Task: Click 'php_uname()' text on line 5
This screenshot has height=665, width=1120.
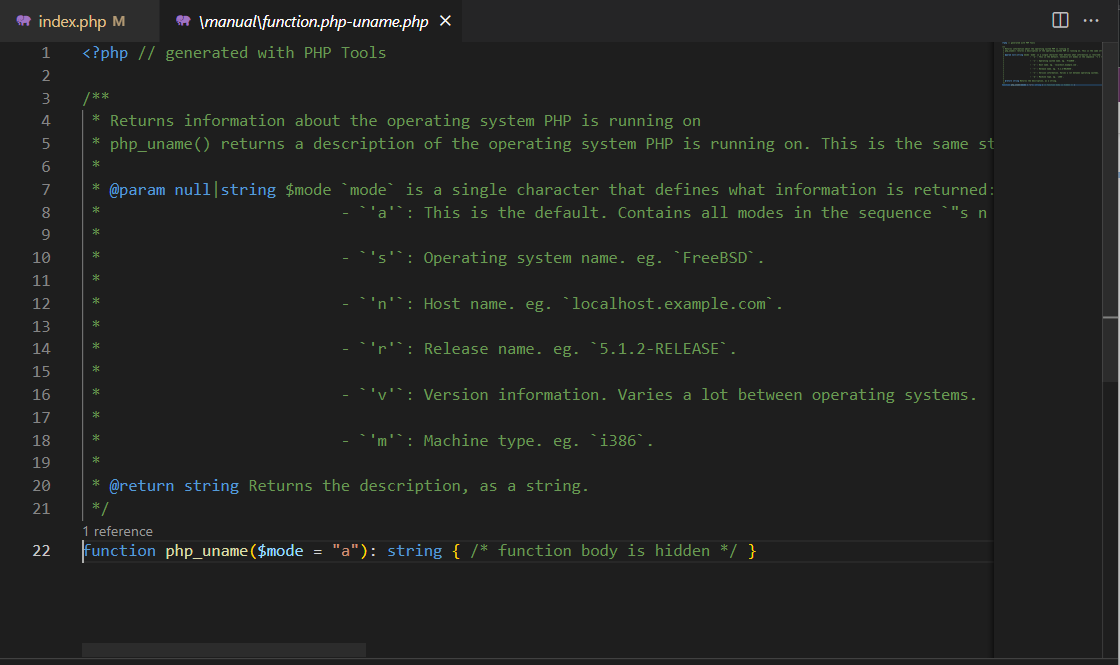Action: click(160, 144)
